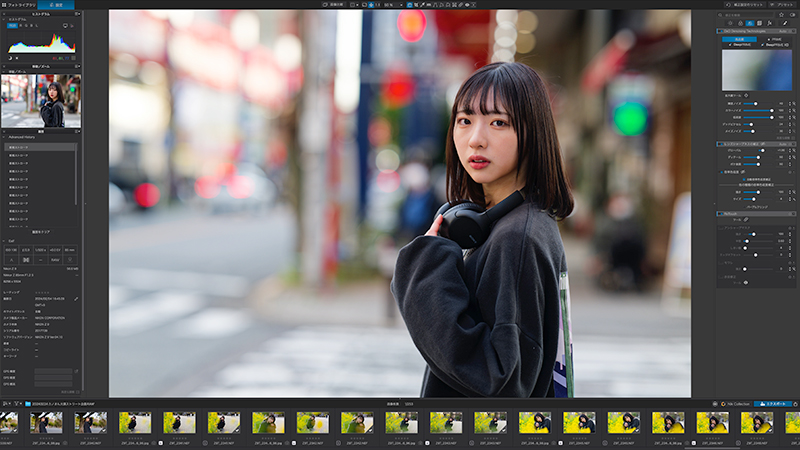The width and height of the screenshot is (800, 450).
Task: Click the blue エクスポート export button
Action: [x=772, y=404]
